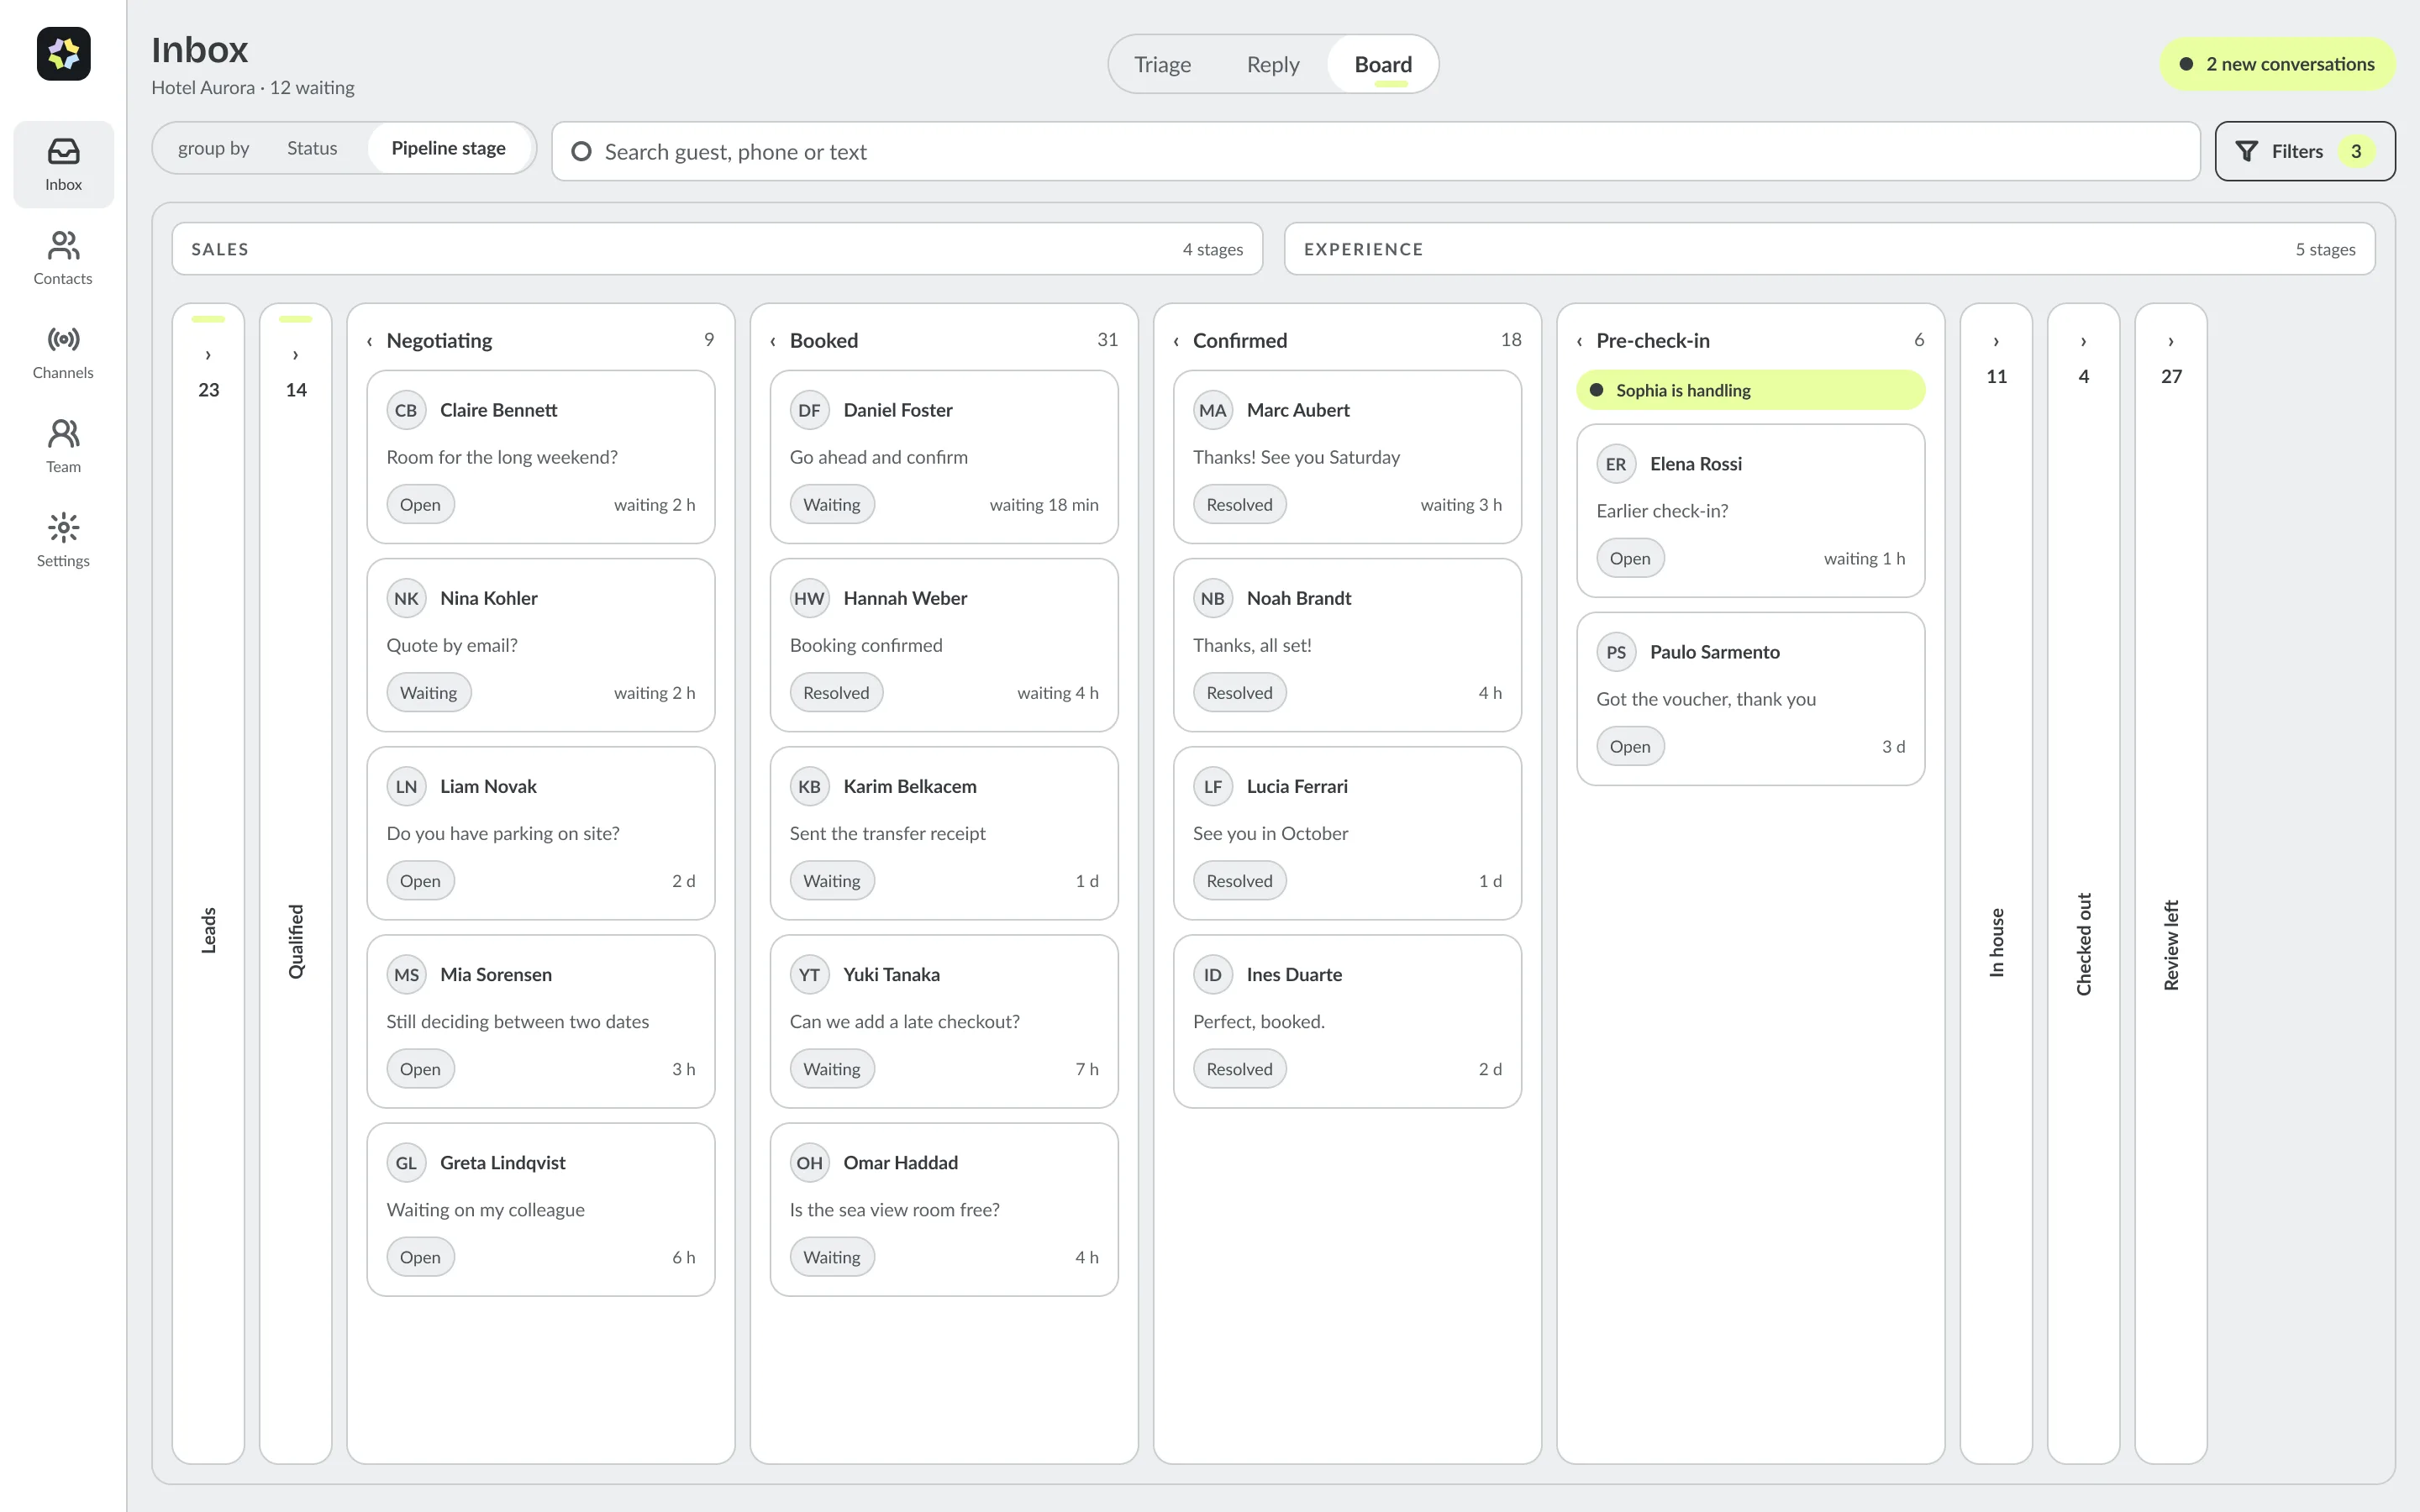Click the search circle icon
The width and height of the screenshot is (2420, 1512).
[x=581, y=151]
